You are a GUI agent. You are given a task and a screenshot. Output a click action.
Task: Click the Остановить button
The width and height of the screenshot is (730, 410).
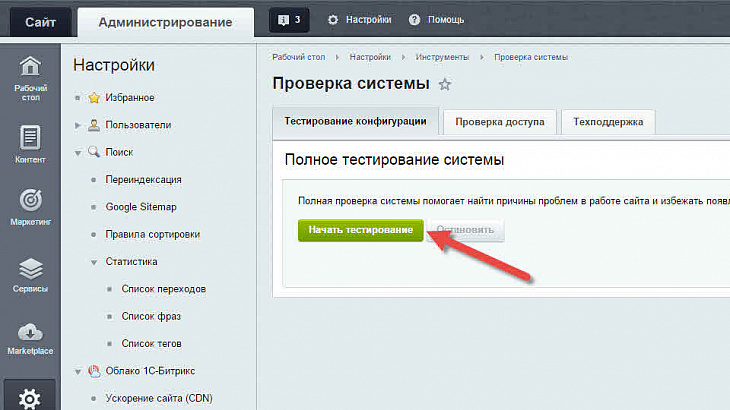[465, 230]
